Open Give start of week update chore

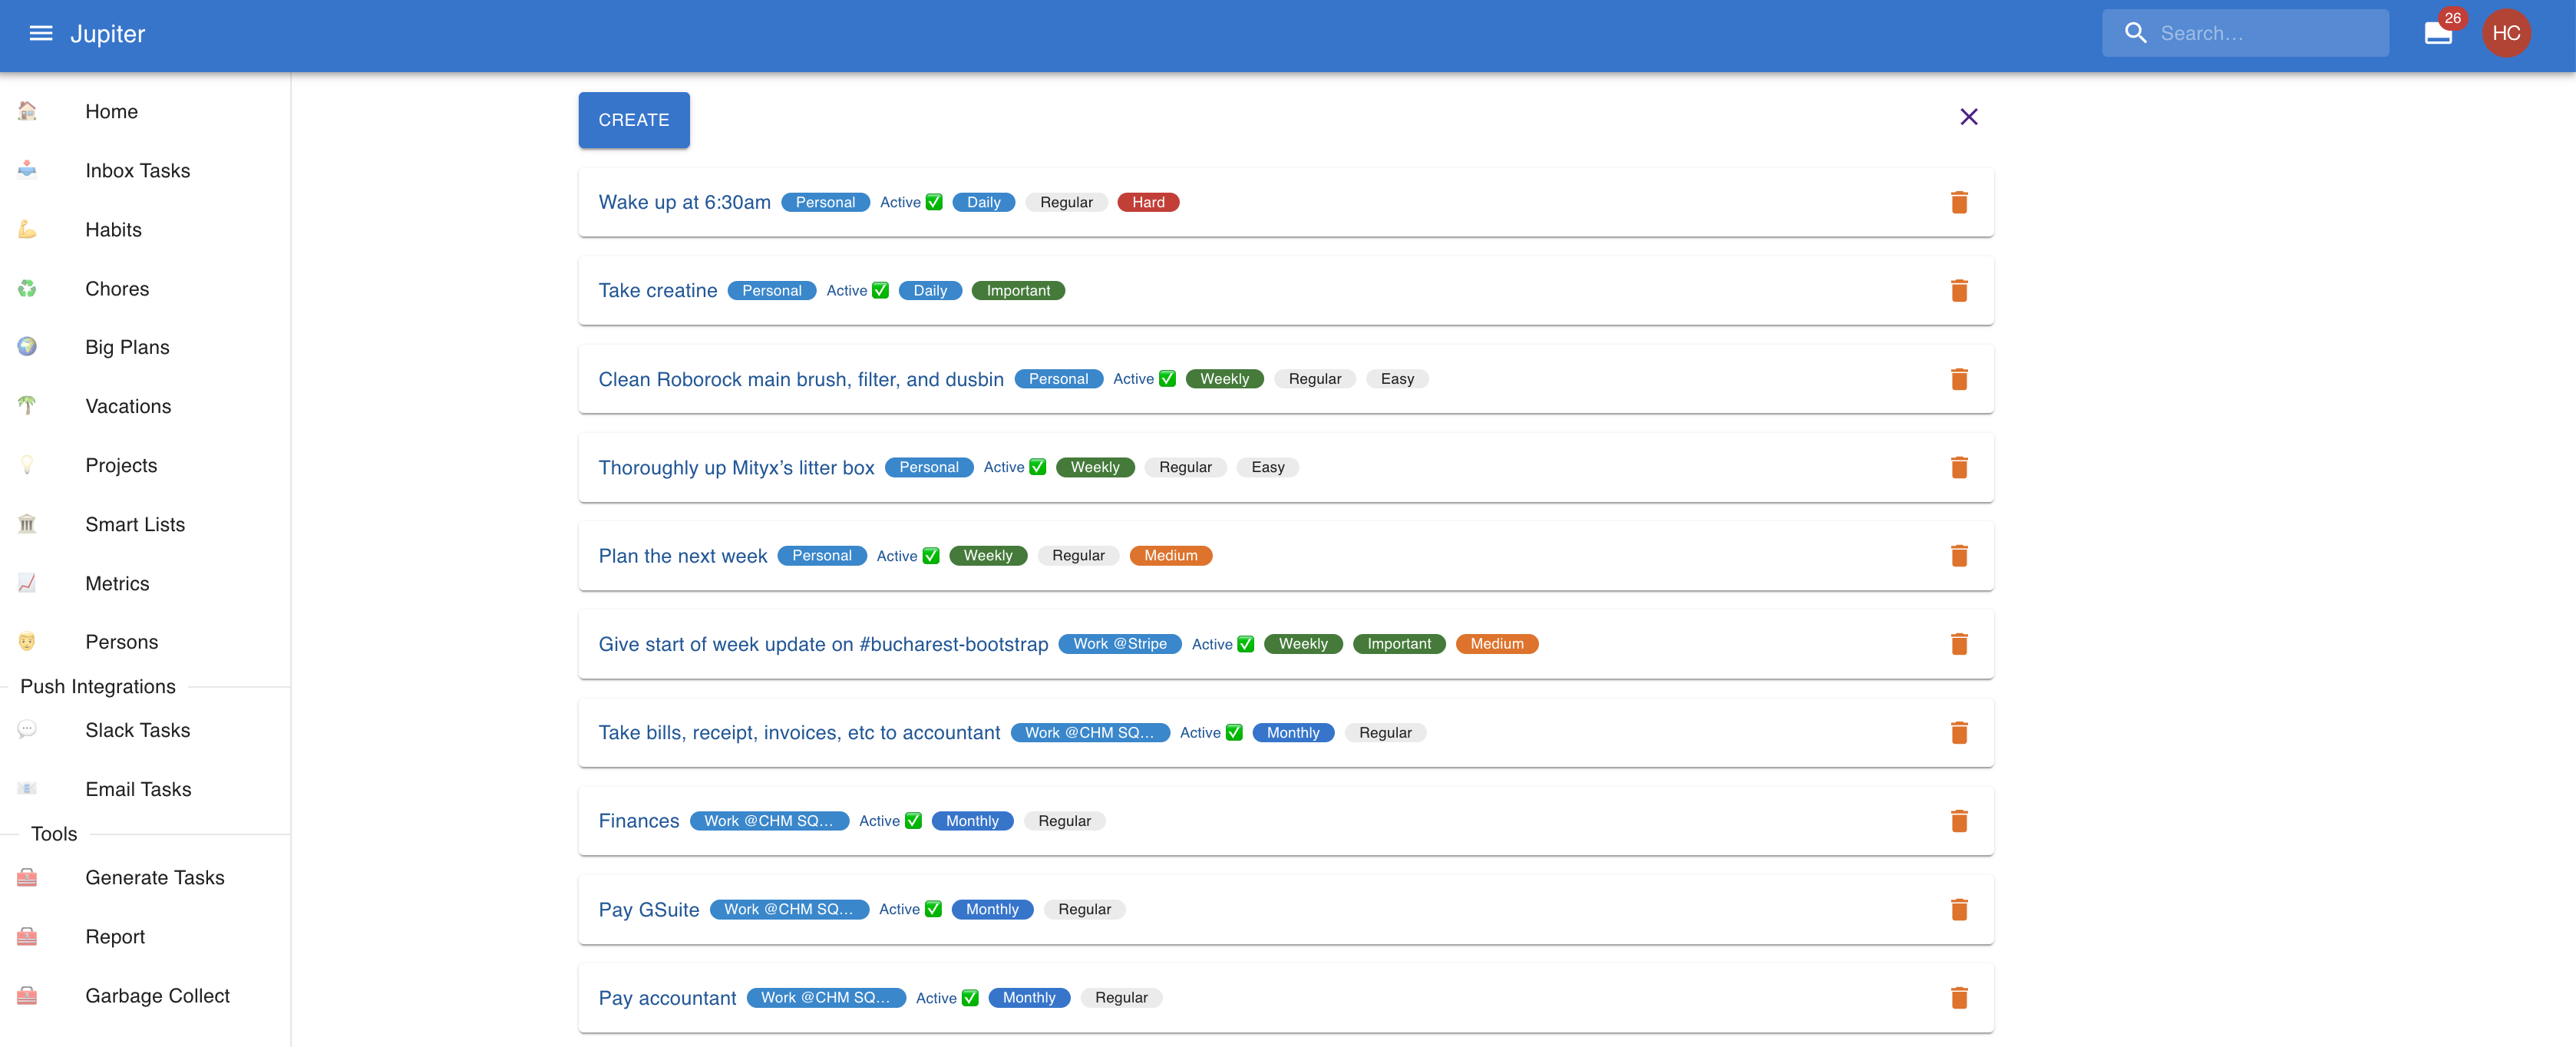click(x=822, y=645)
